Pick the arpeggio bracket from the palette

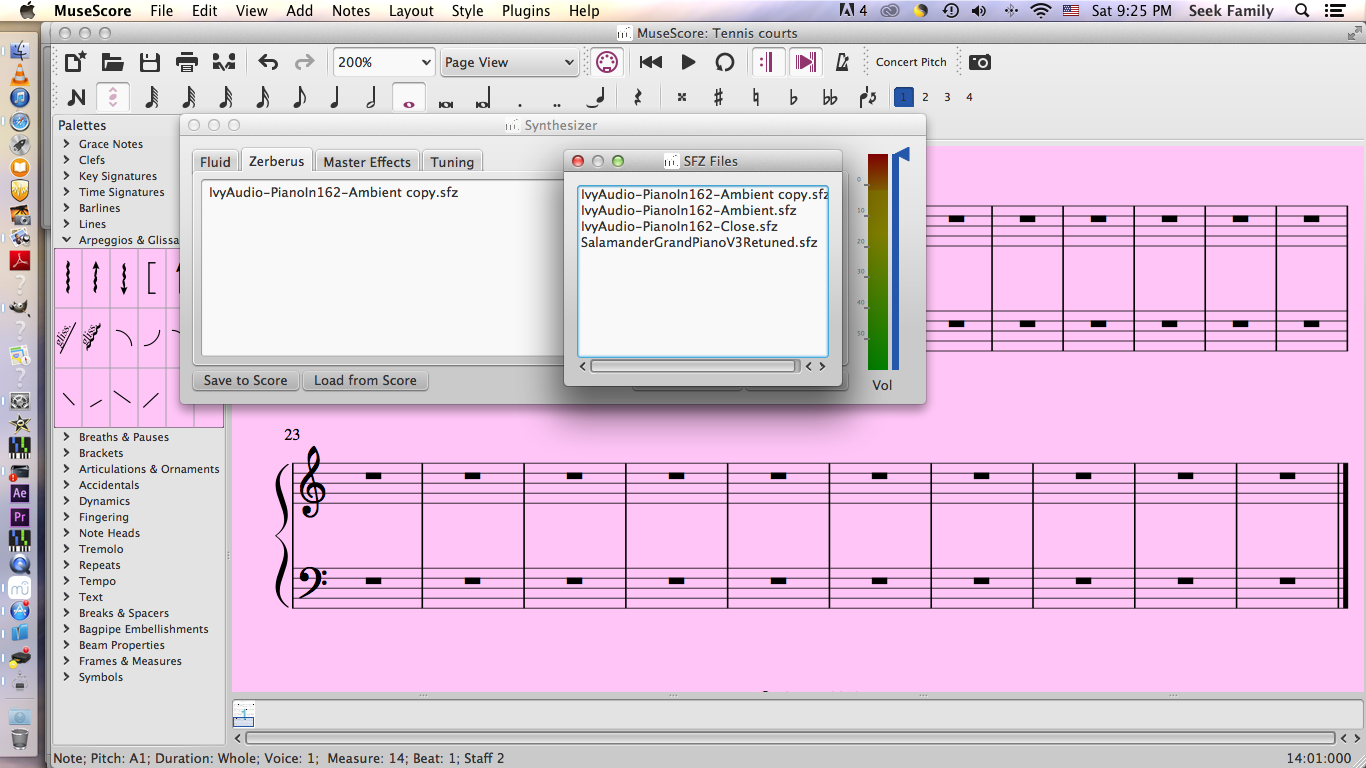152,278
